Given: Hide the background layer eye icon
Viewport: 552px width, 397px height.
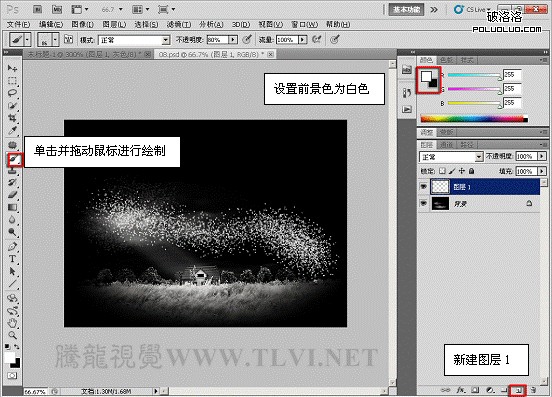Looking at the screenshot, I should coord(424,203).
